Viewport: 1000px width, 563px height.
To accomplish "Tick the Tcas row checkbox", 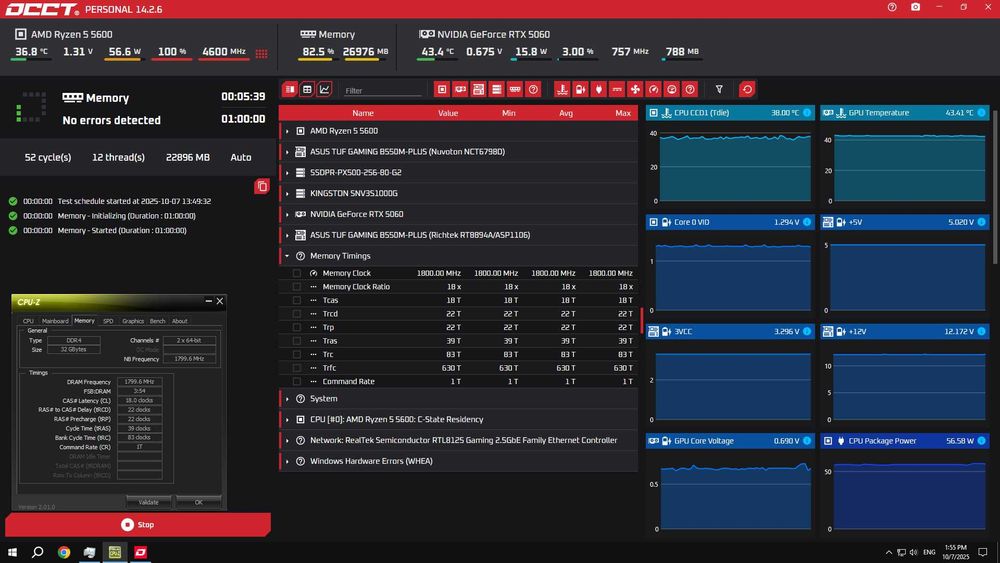I will (297, 300).
